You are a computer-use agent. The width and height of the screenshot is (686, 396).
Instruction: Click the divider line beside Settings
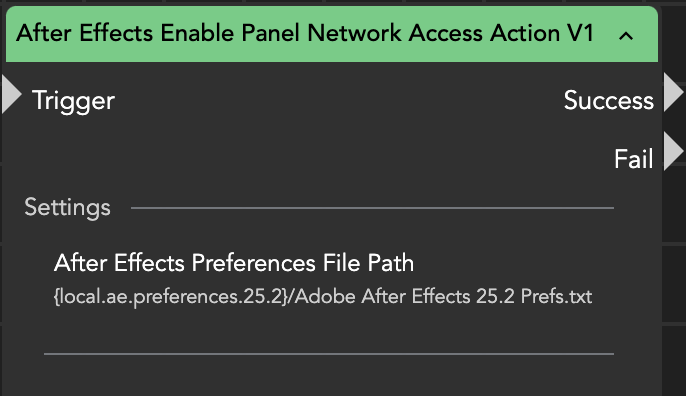372,208
